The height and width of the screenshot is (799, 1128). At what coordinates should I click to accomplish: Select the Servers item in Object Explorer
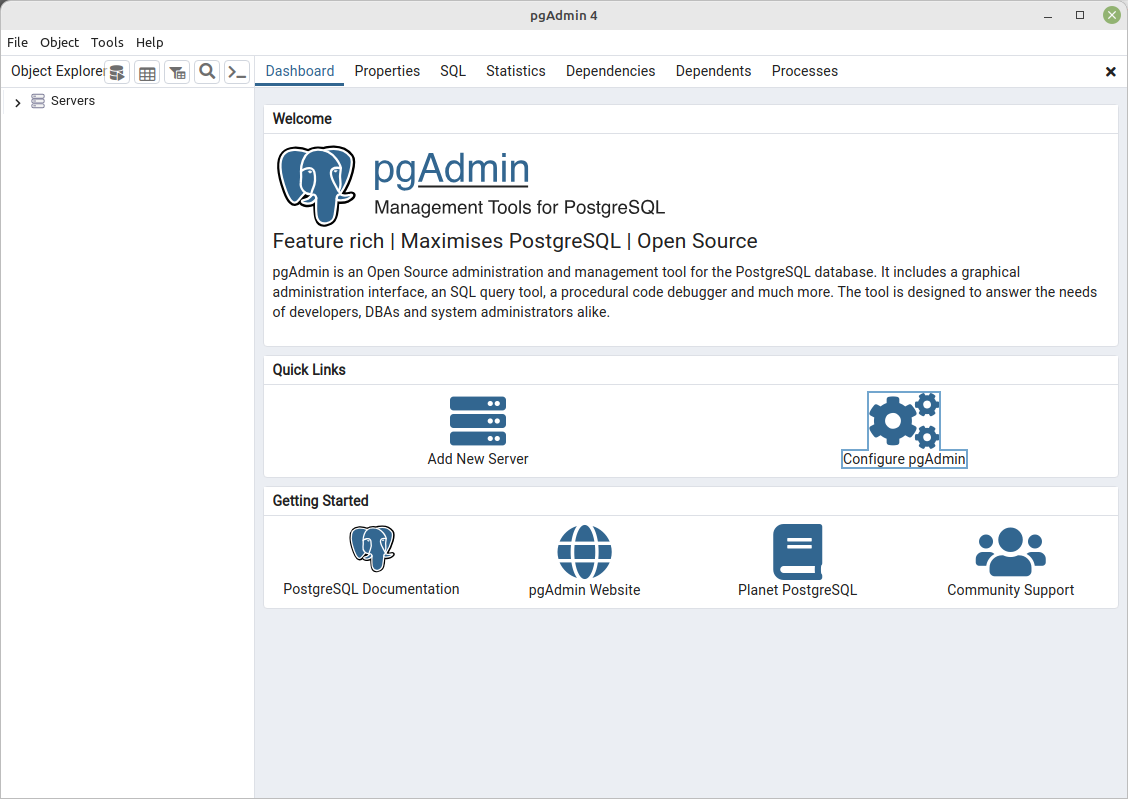(72, 100)
